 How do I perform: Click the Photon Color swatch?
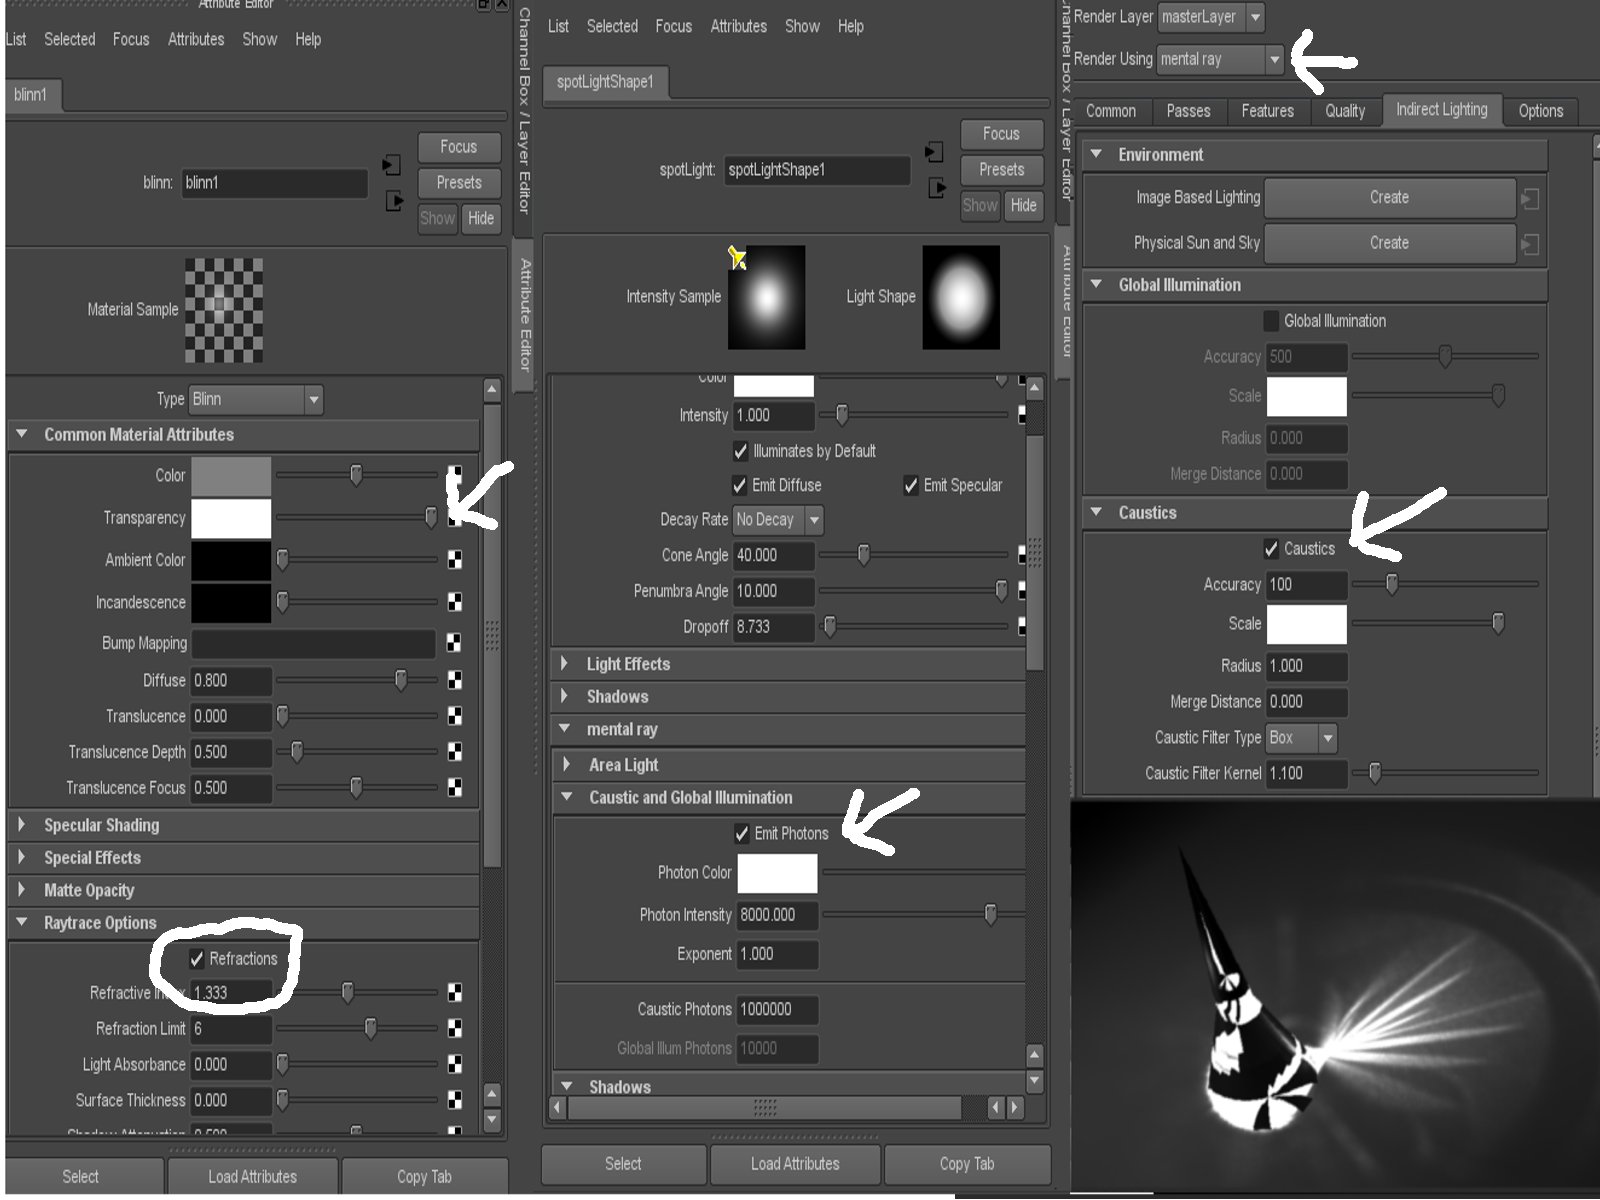pos(778,873)
